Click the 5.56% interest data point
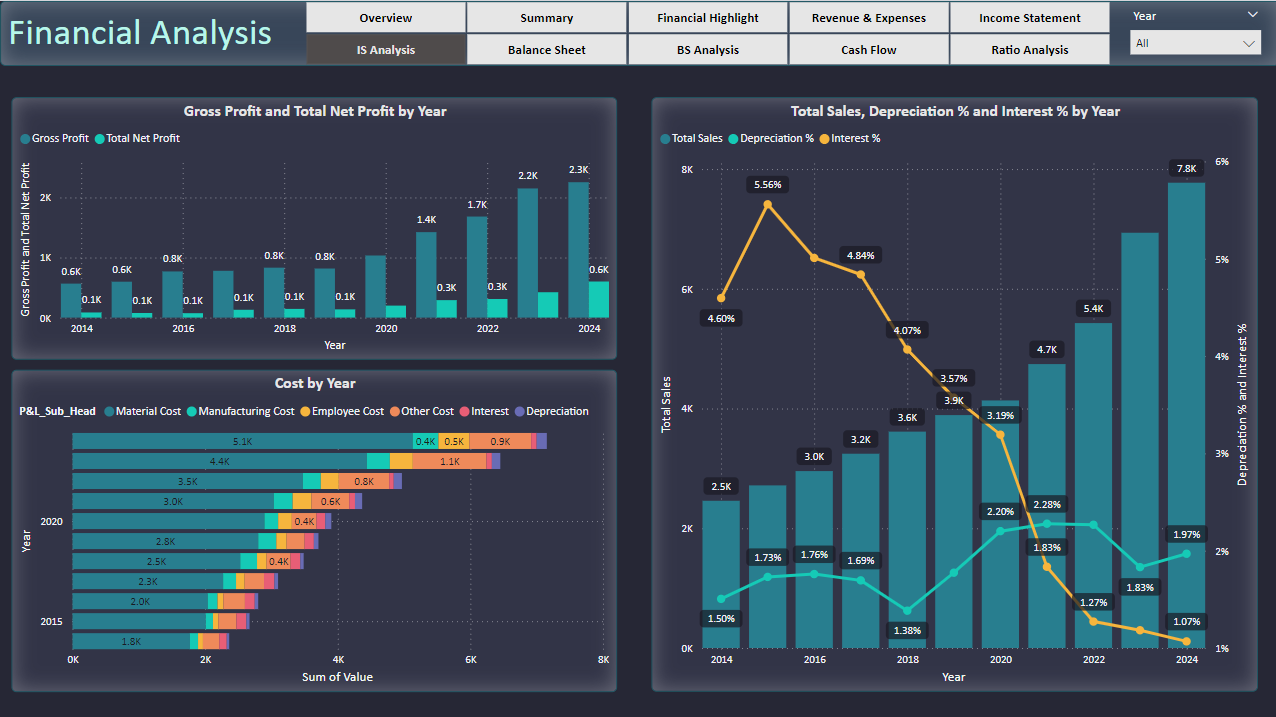1276x717 pixels. click(x=768, y=204)
